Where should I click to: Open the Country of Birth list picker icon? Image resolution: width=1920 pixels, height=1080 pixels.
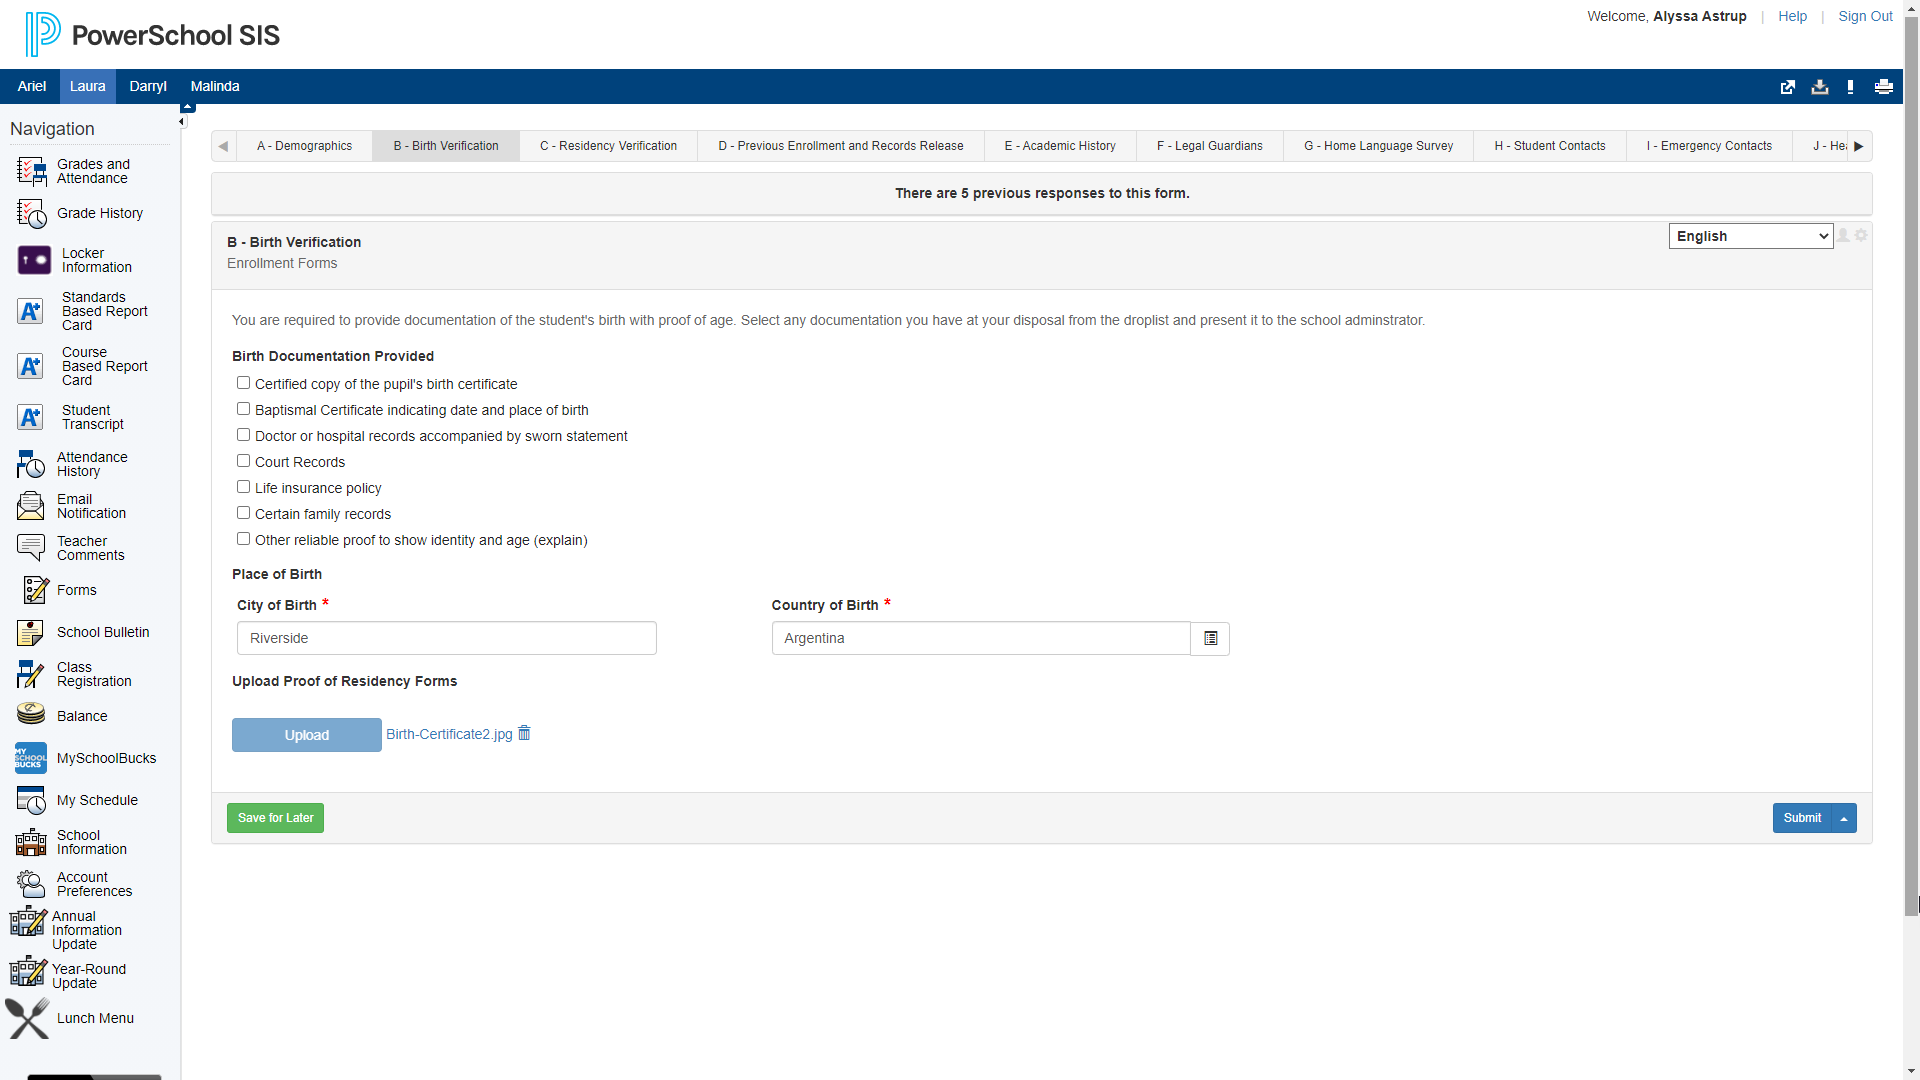[1209, 638]
